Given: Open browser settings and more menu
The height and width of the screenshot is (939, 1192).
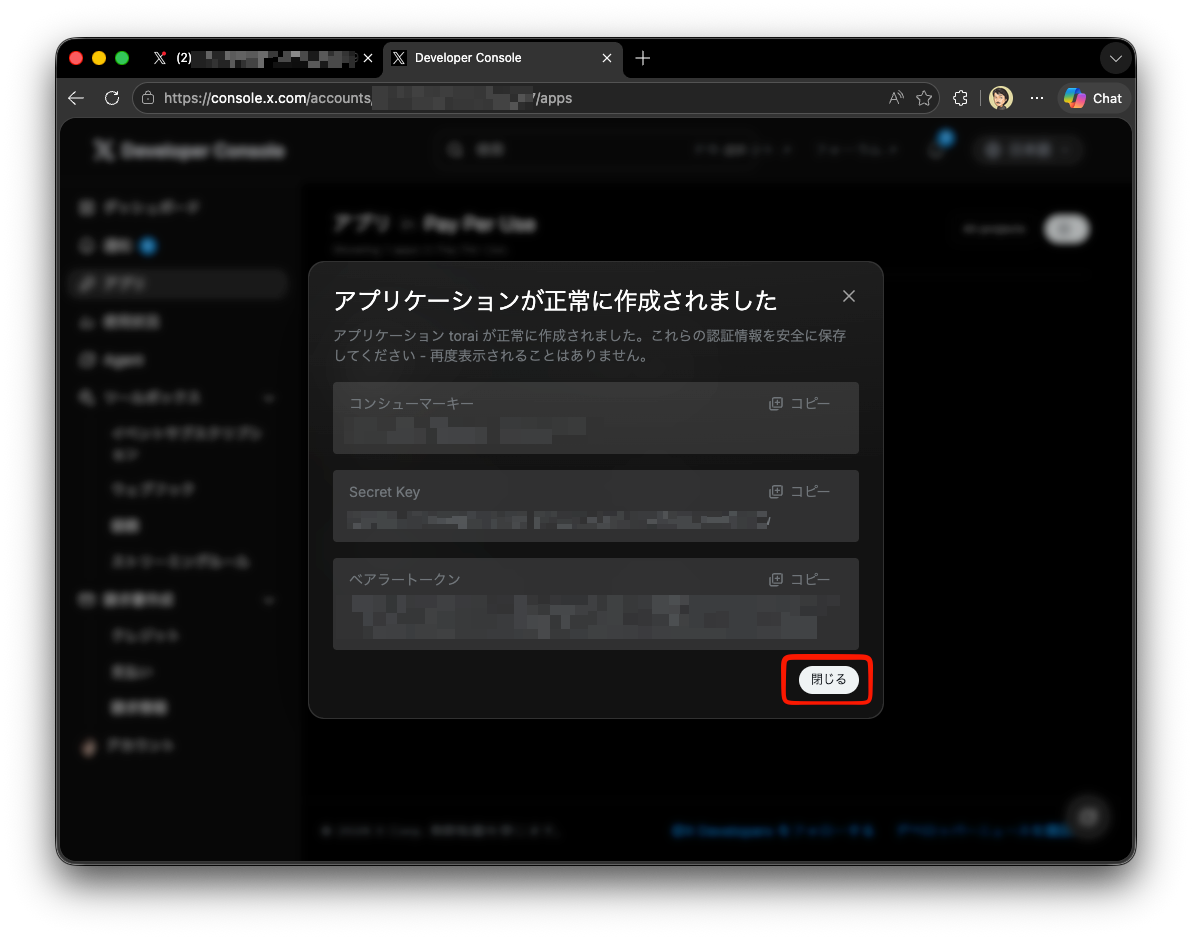Looking at the screenshot, I should pyautogui.click(x=1037, y=98).
